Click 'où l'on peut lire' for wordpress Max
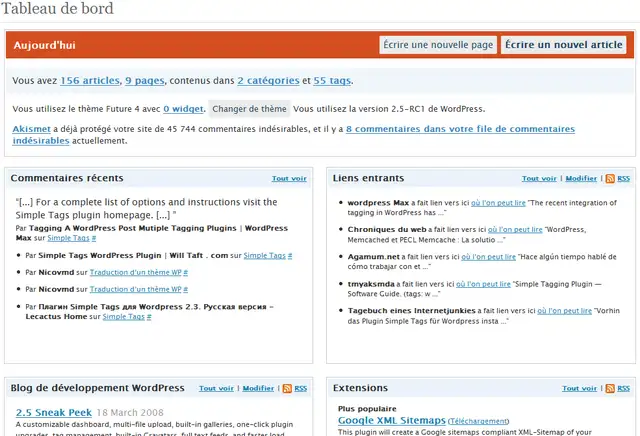The height and width of the screenshot is (436, 640). pos(498,203)
